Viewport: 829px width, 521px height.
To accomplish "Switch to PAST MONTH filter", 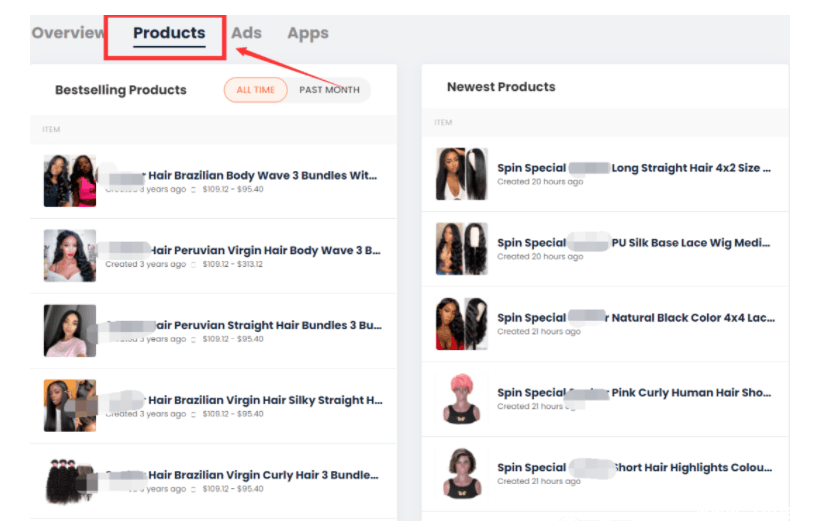I will (329, 90).
